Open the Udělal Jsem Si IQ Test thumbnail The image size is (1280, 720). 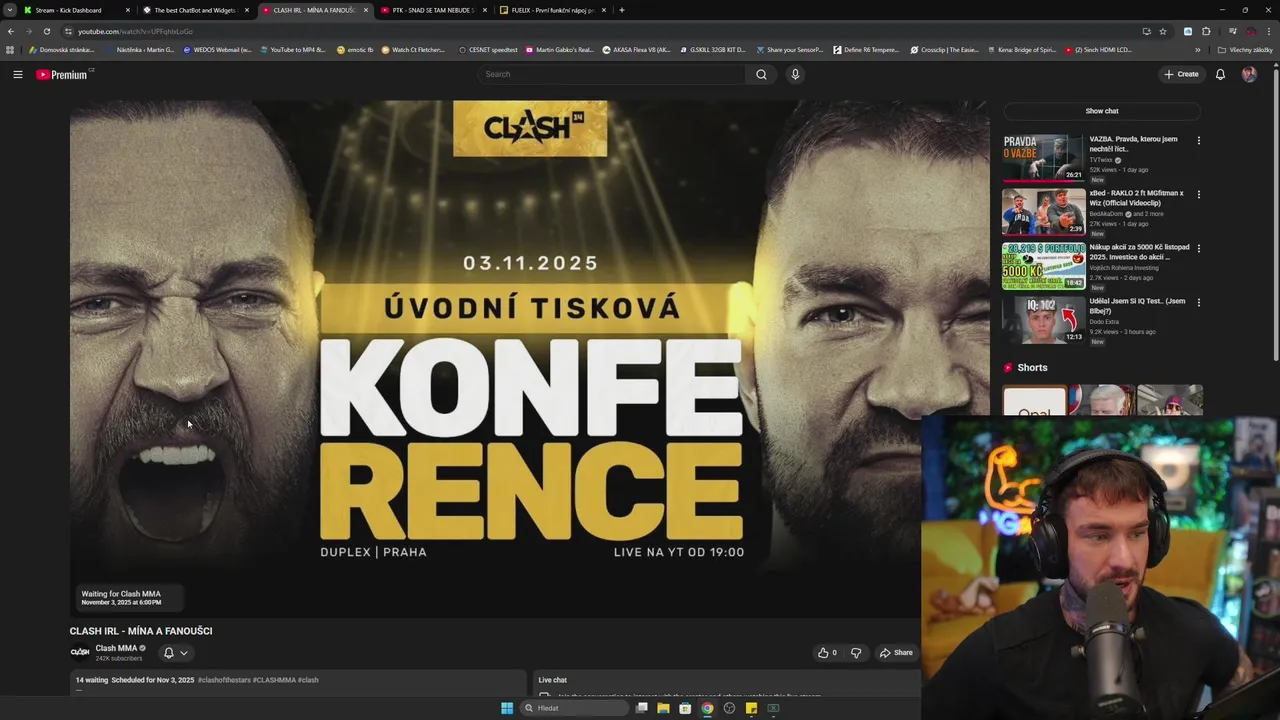point(1044,320)
